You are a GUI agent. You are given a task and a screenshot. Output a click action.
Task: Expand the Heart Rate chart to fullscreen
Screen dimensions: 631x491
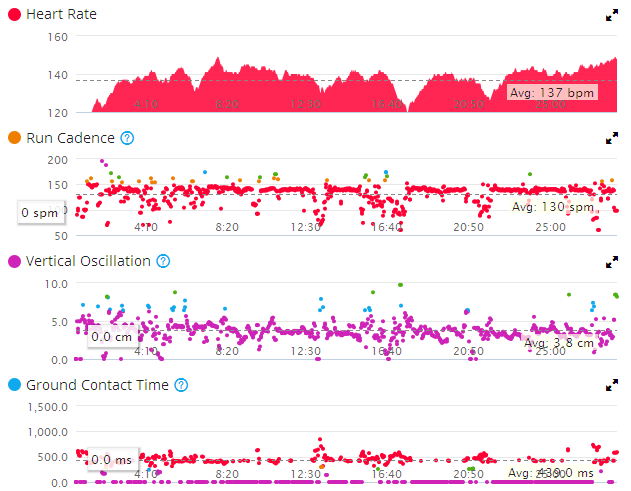612,15
